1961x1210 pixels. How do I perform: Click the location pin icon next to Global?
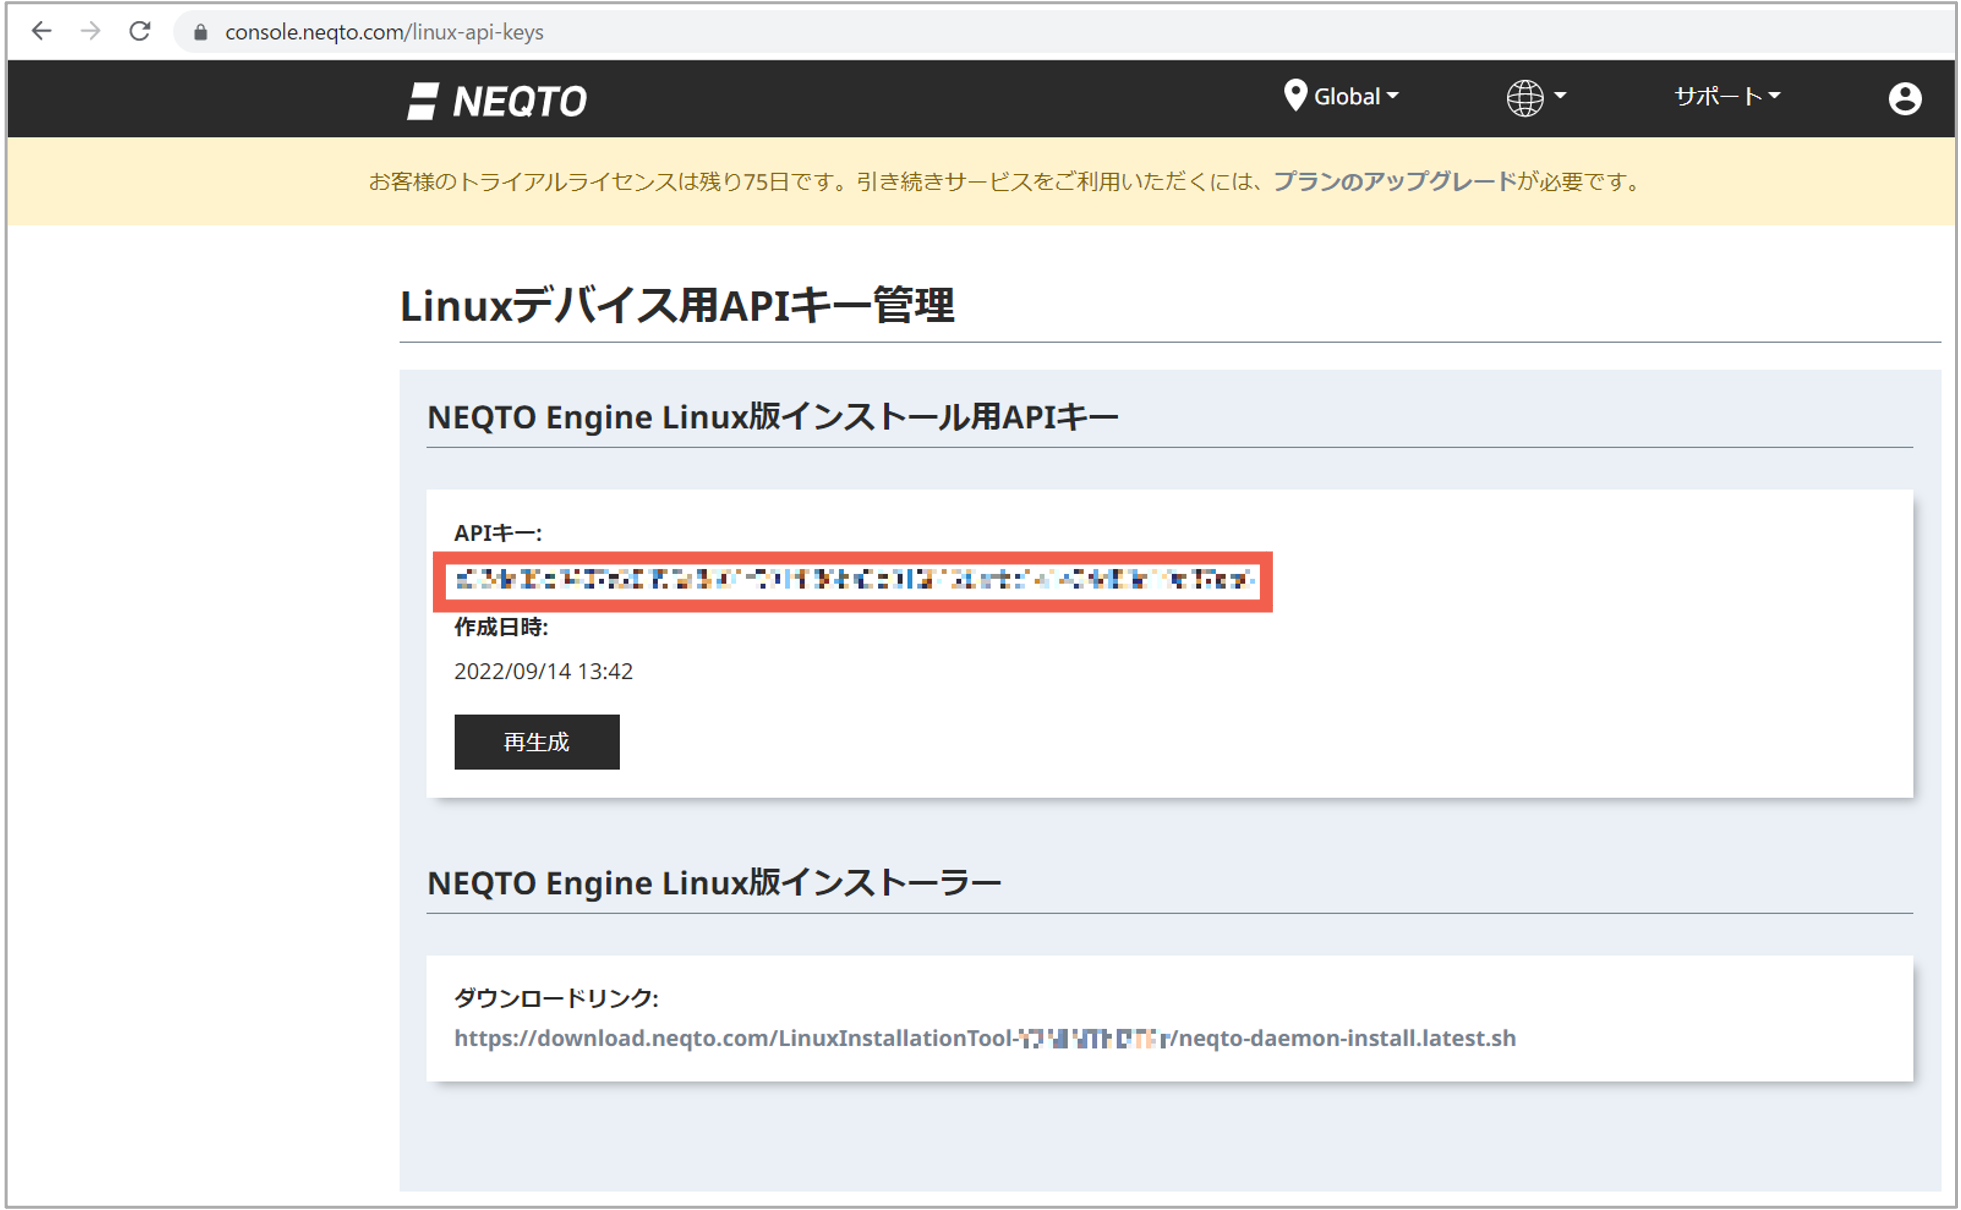click(x=1294, y=96)
